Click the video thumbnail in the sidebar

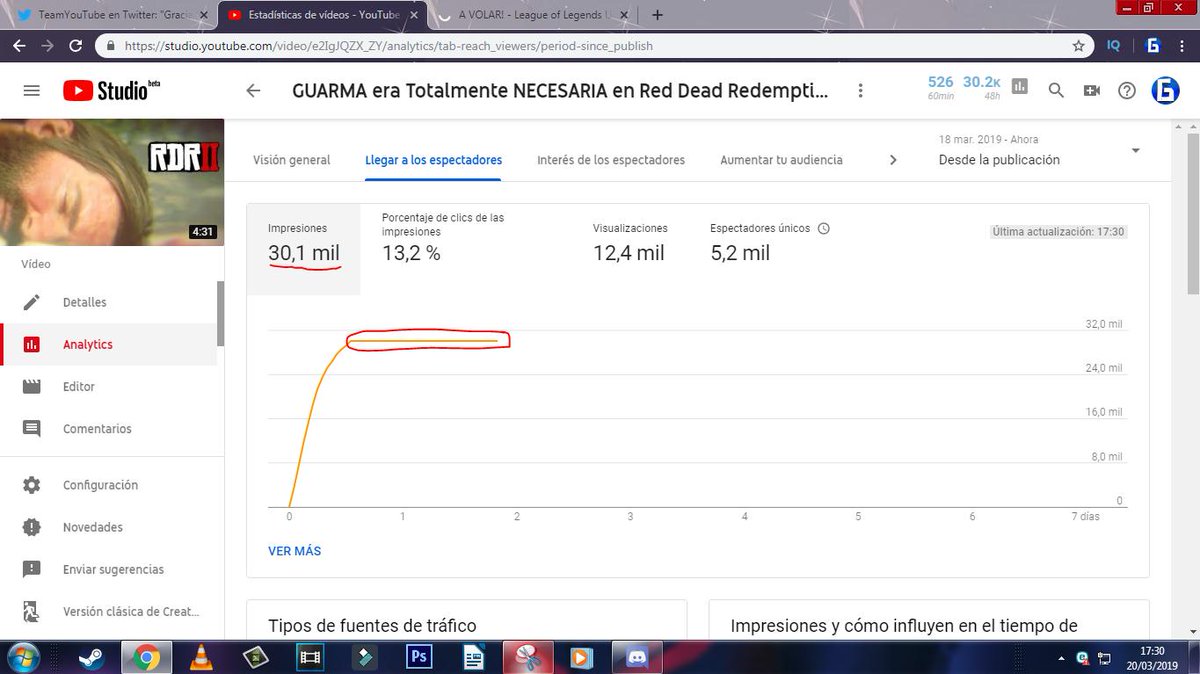(x=112, y=182)
